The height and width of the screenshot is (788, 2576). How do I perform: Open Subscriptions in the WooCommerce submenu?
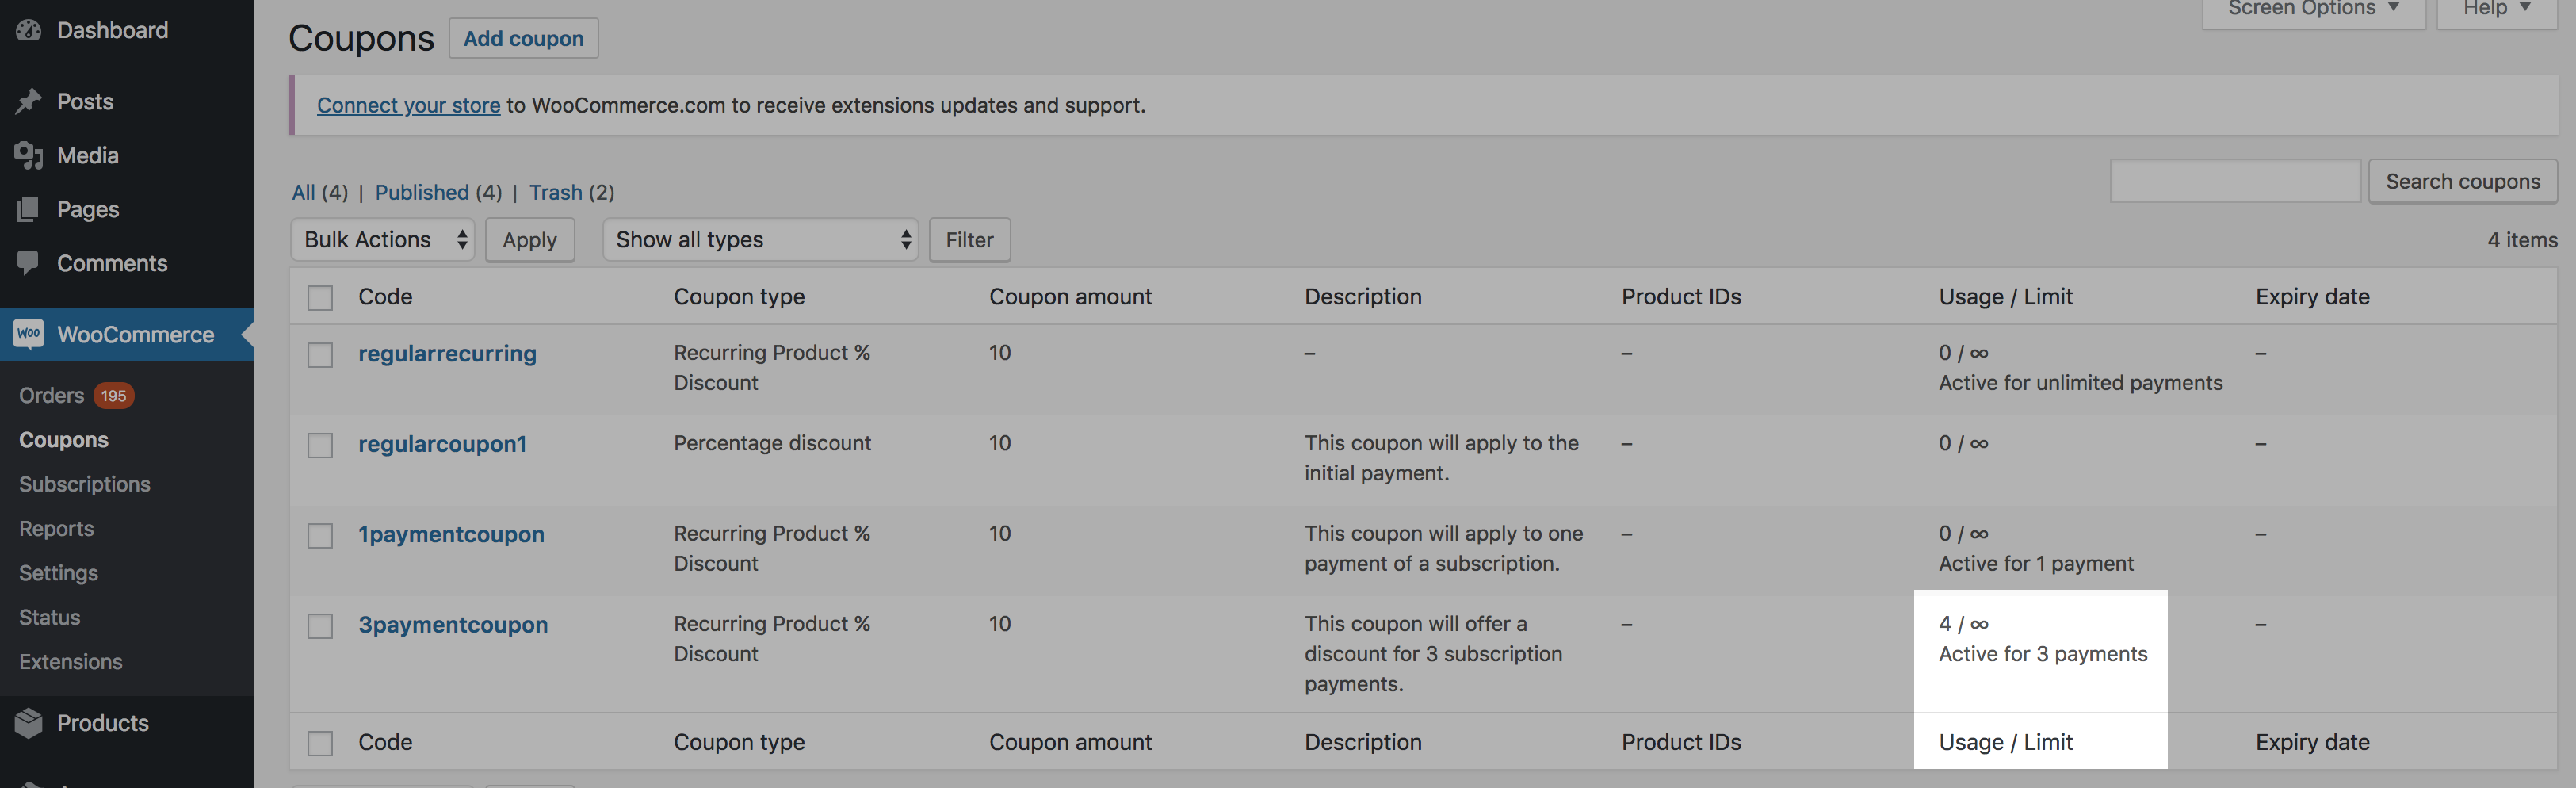point(85,484)
